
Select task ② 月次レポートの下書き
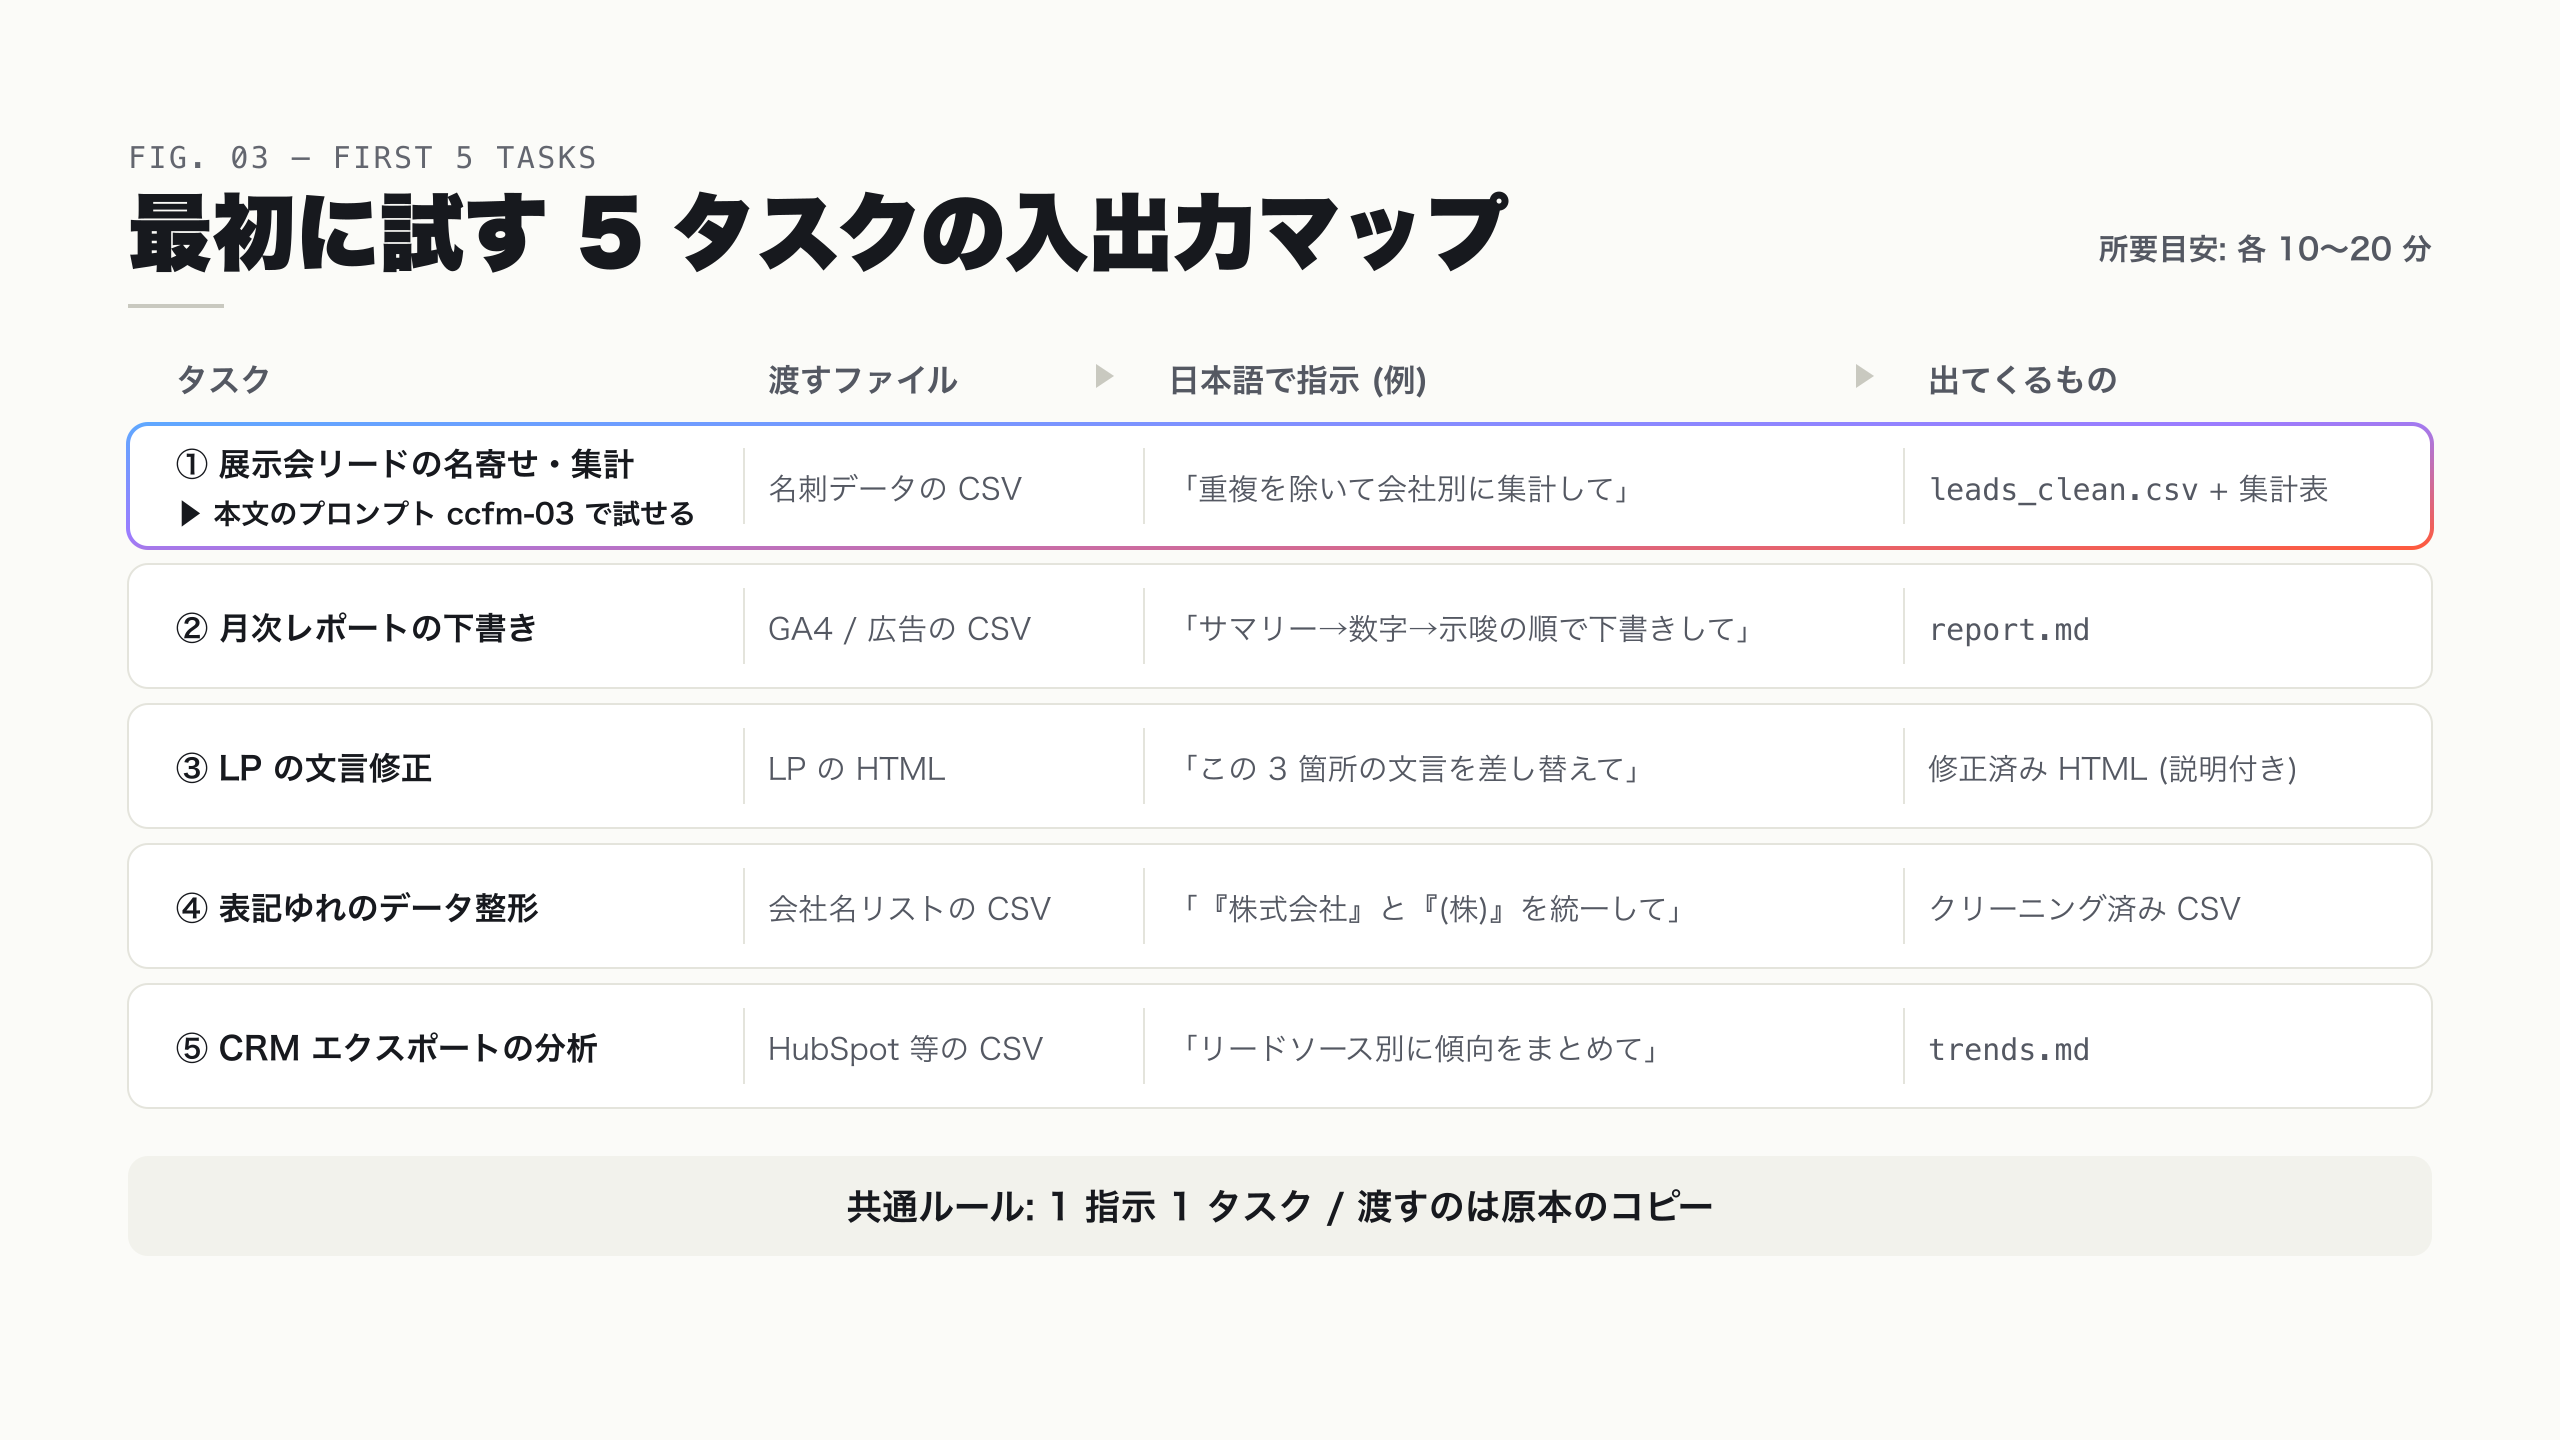357,628
